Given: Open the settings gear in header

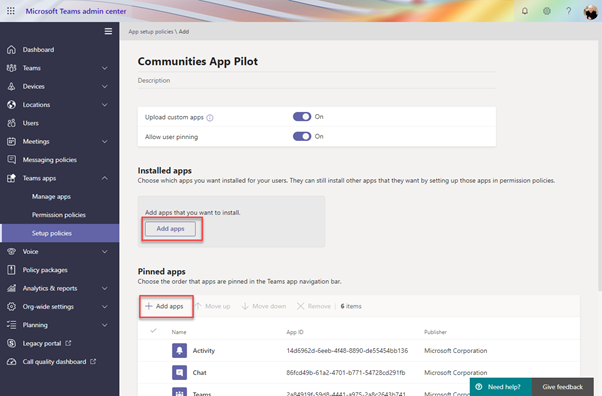Looking at the screenshot, I should pos(547,11).
